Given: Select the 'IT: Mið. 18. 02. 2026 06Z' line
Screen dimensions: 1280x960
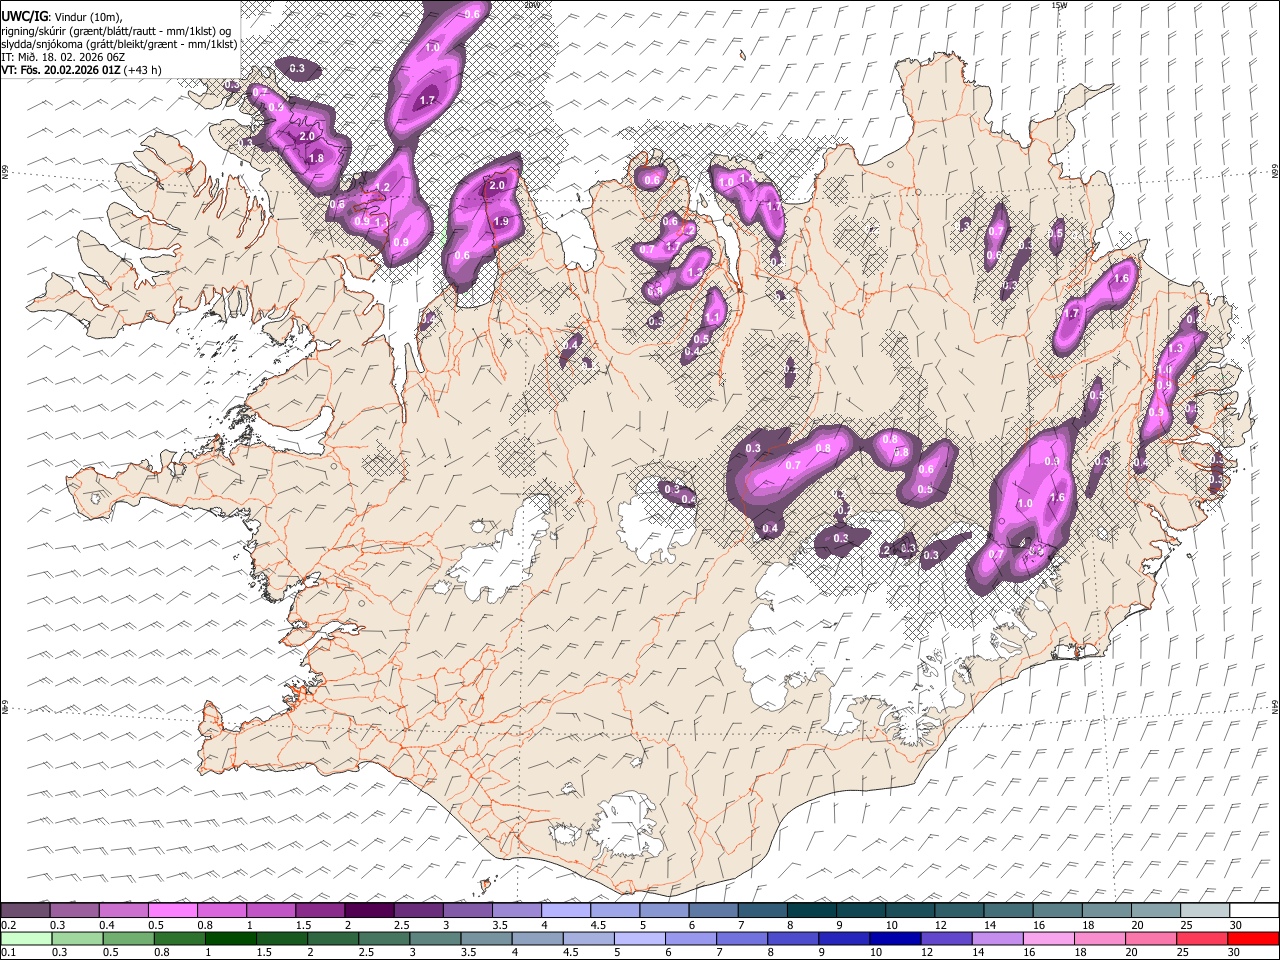Looking at the screenshot, I should (x=63, y=57).
